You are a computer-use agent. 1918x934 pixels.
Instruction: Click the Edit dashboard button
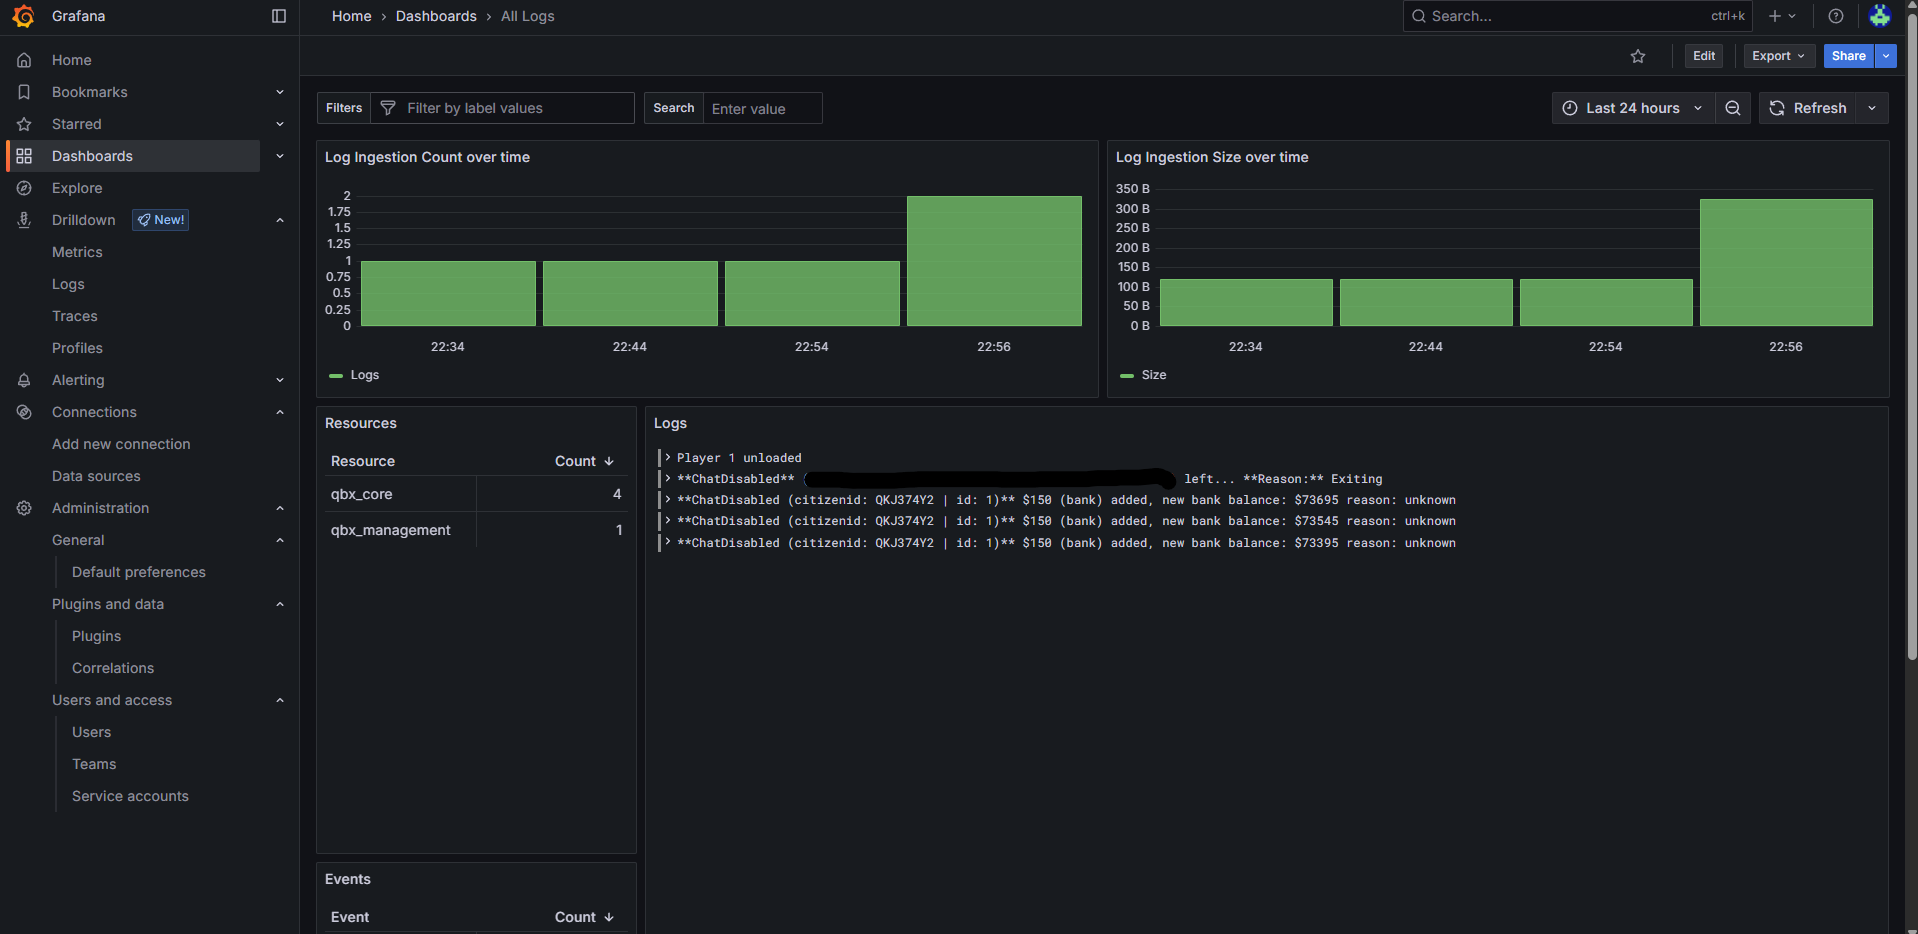(x=1704, y=56)
